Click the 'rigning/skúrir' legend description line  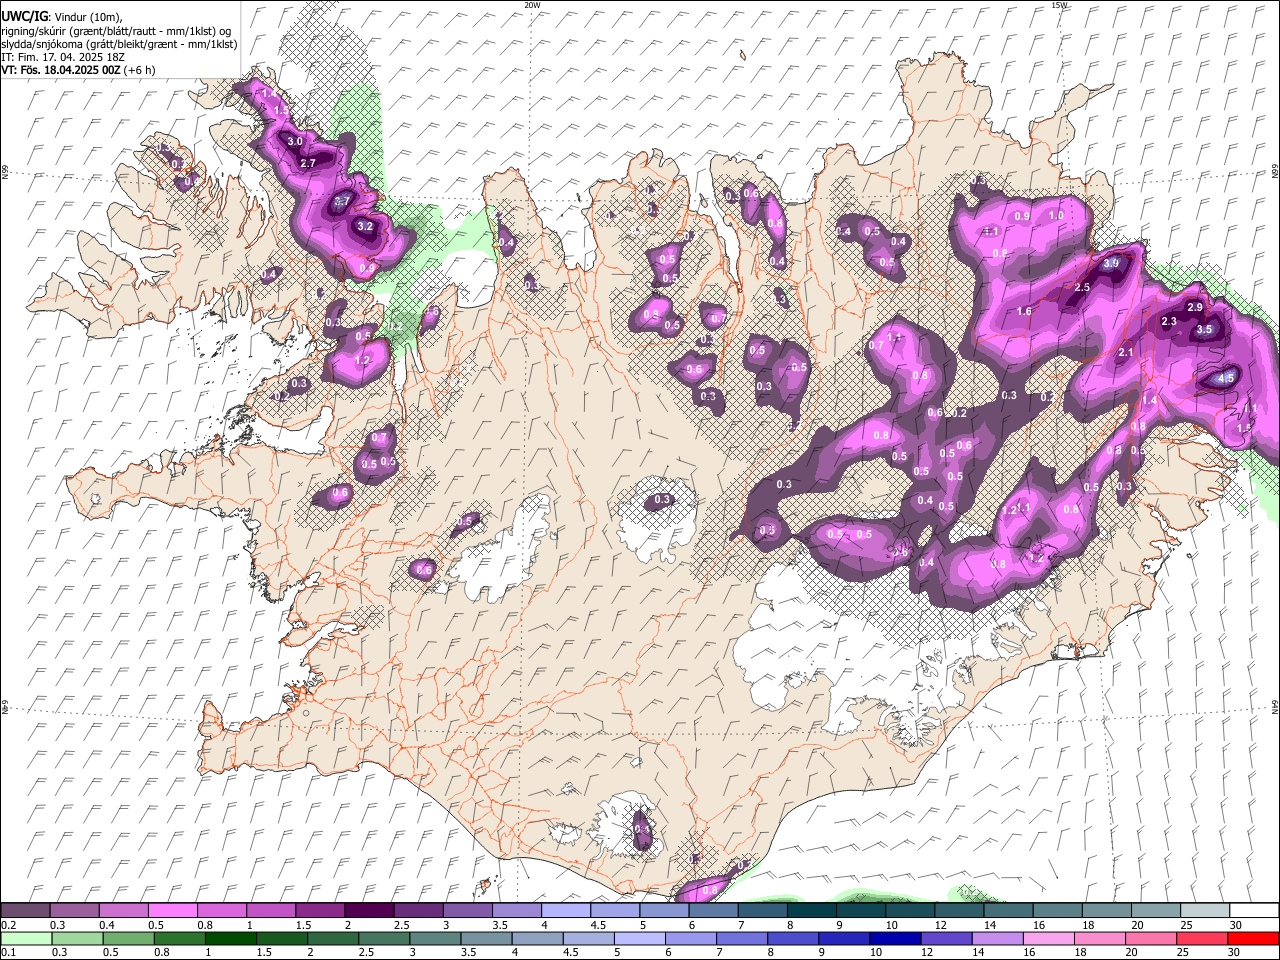tap(116, 31)
